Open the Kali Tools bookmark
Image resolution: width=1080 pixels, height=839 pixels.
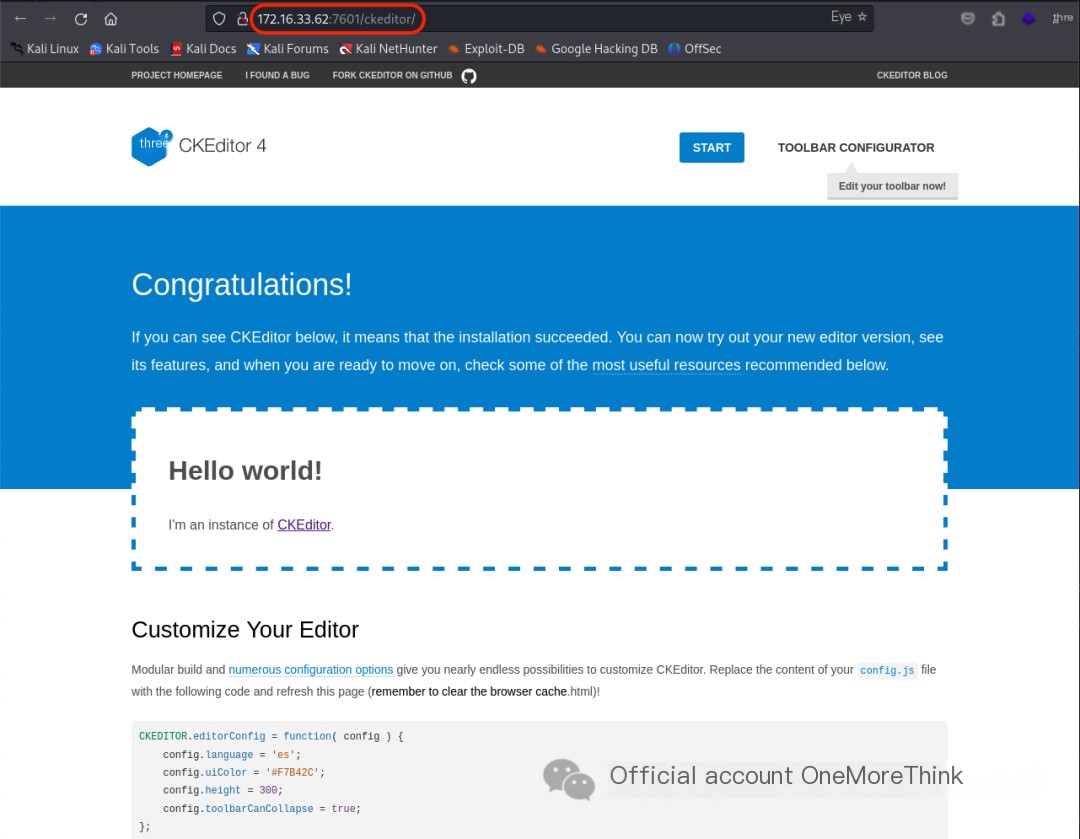[x=125, y=48]
